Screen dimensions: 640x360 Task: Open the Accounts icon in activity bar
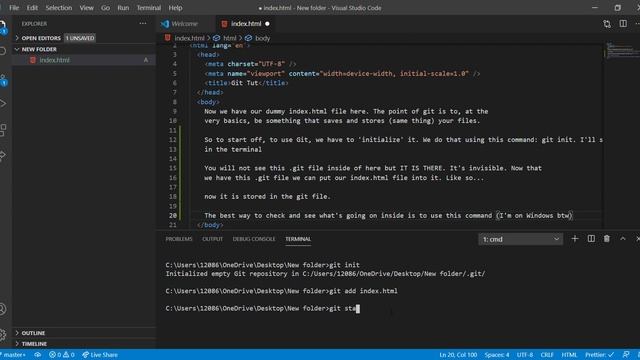tap(3, 309)
